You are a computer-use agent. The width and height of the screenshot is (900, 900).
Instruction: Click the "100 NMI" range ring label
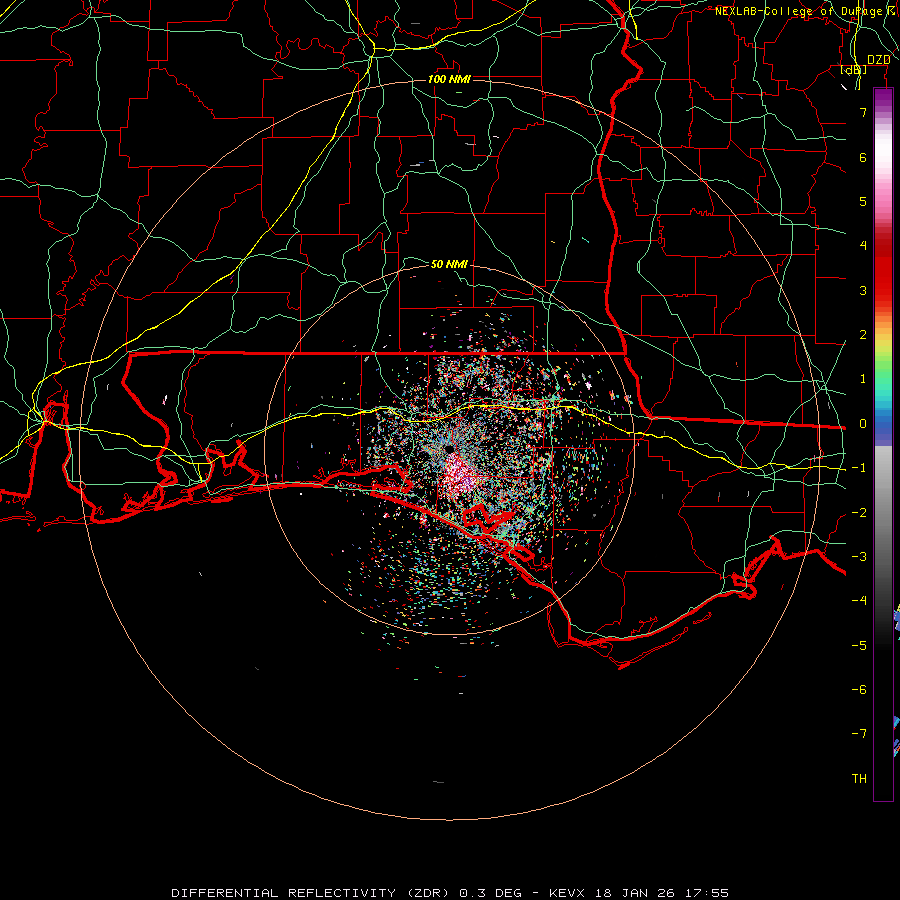(x=449, y=79)
